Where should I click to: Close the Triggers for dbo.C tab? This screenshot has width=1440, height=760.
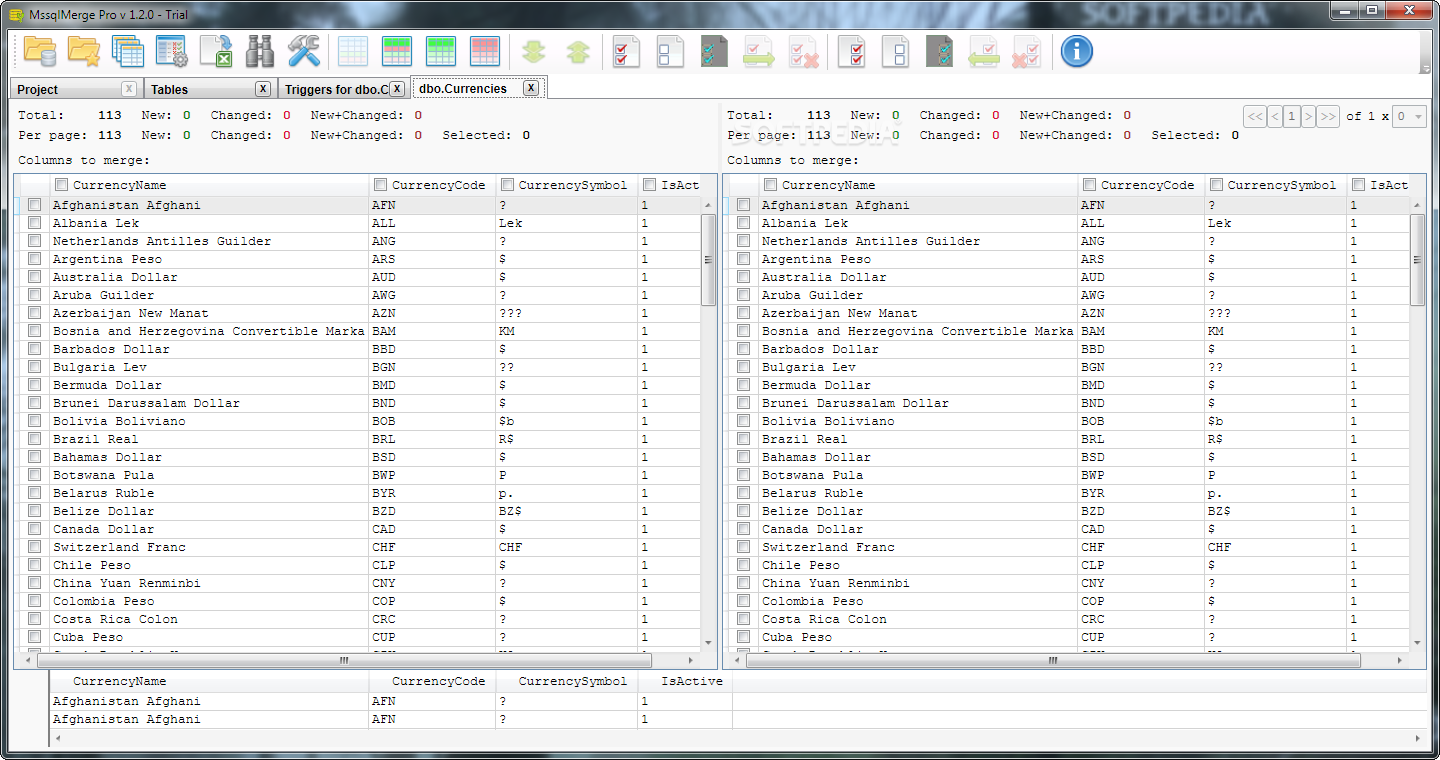[397, 89]
